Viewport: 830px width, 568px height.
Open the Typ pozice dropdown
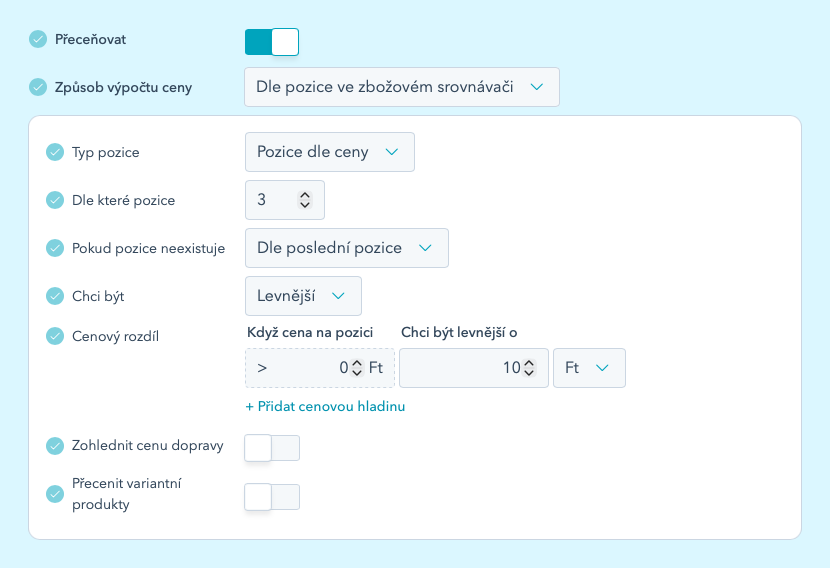click(330, 152)
